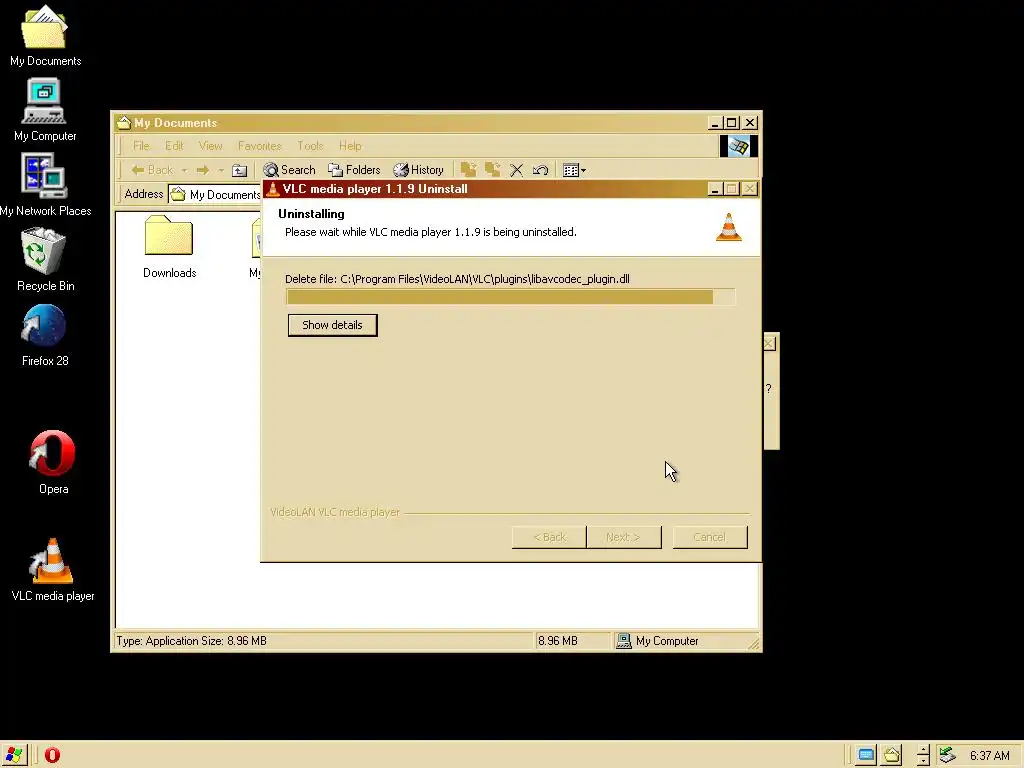Image resolution: width=1024 pixels, height=768 pixels.
Task: Open the Views dropdown in Explorer toolbar
Action: [x=575, y=170]
